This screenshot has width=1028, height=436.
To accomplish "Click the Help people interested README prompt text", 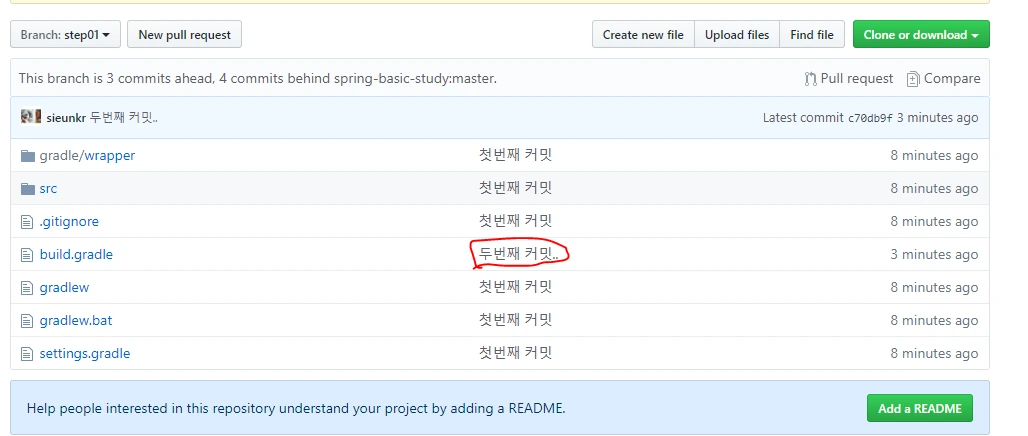I will click(x=296, y=408).
